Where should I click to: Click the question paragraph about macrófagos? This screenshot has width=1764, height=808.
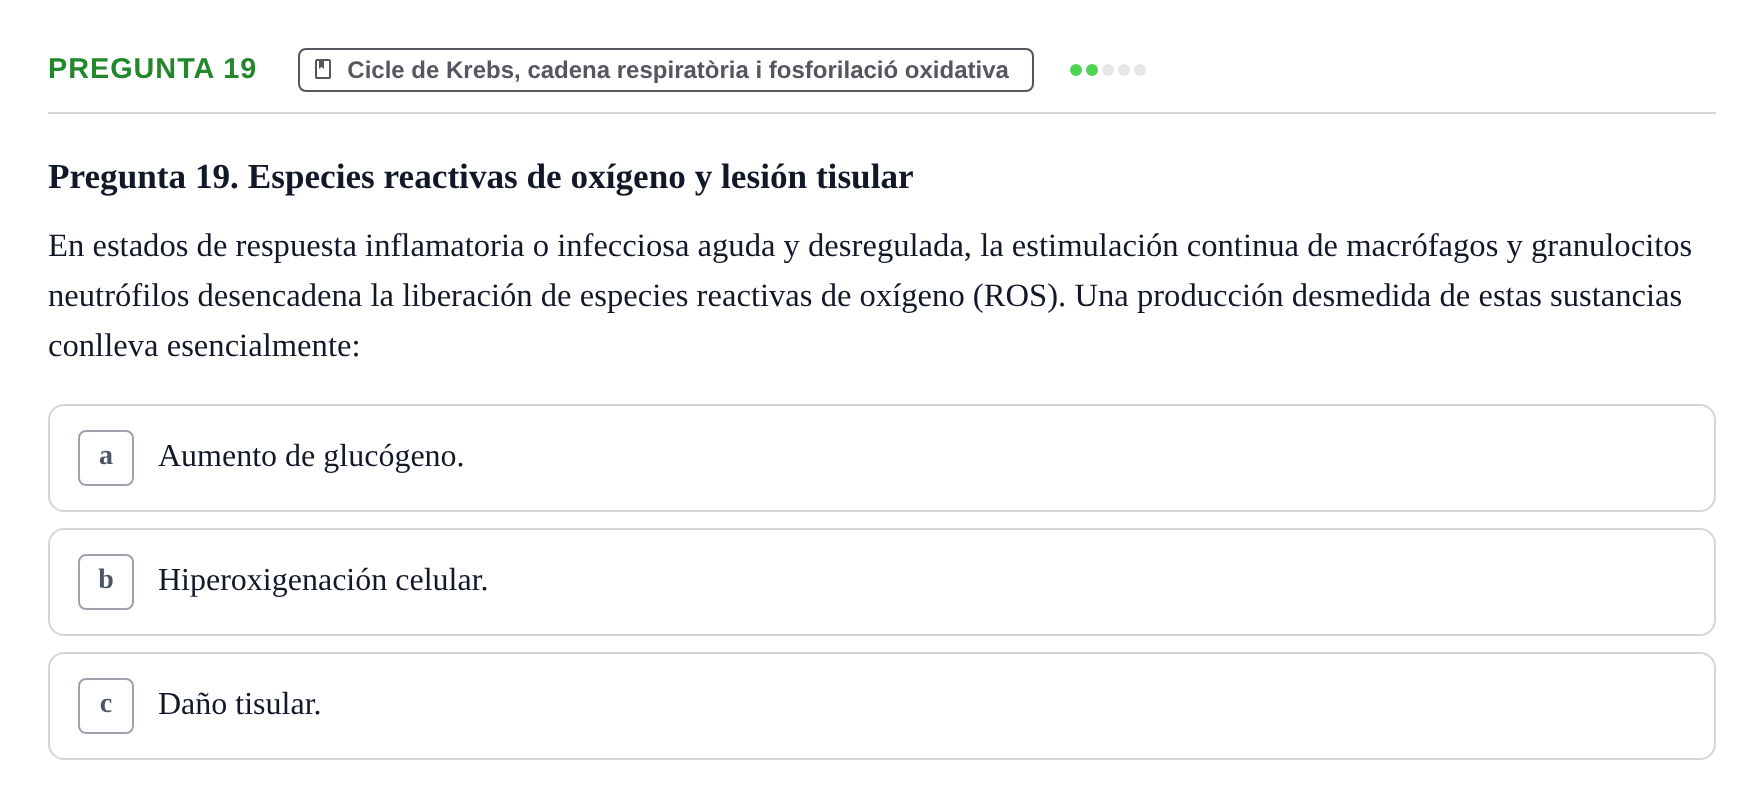point(870,296)
